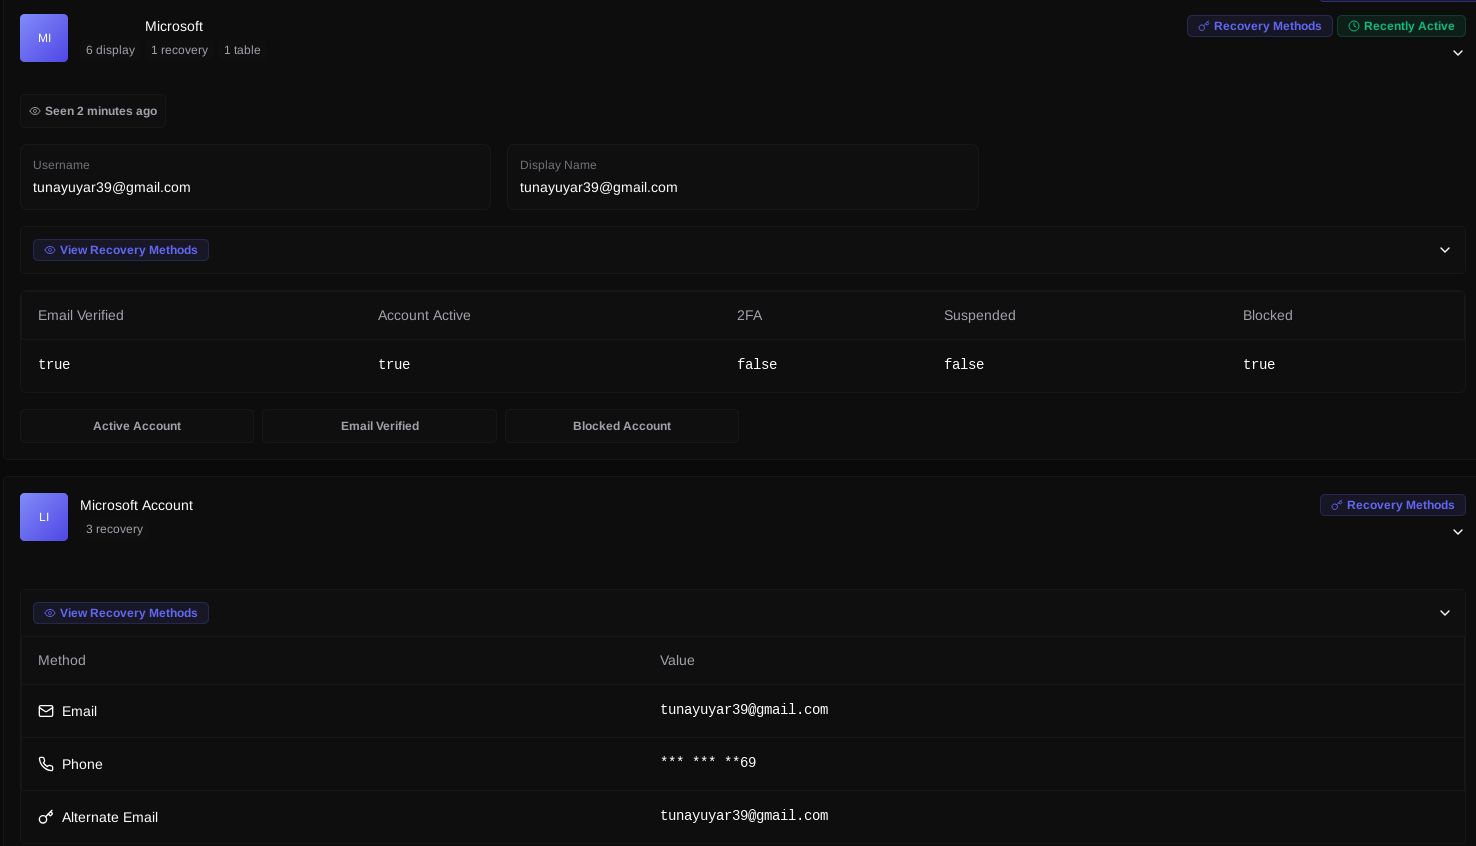Click Recovery Methods badge on Microsoft Account card
This screenshot has width=1476, height=846.
[x=1393, y=505]
